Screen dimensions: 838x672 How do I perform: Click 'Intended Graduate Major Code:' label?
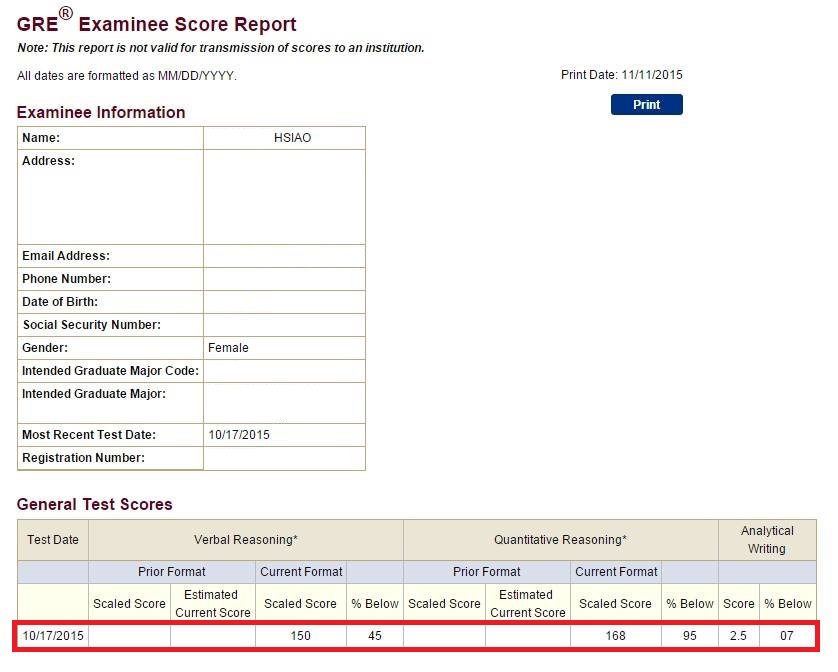[x=110, y=370]
